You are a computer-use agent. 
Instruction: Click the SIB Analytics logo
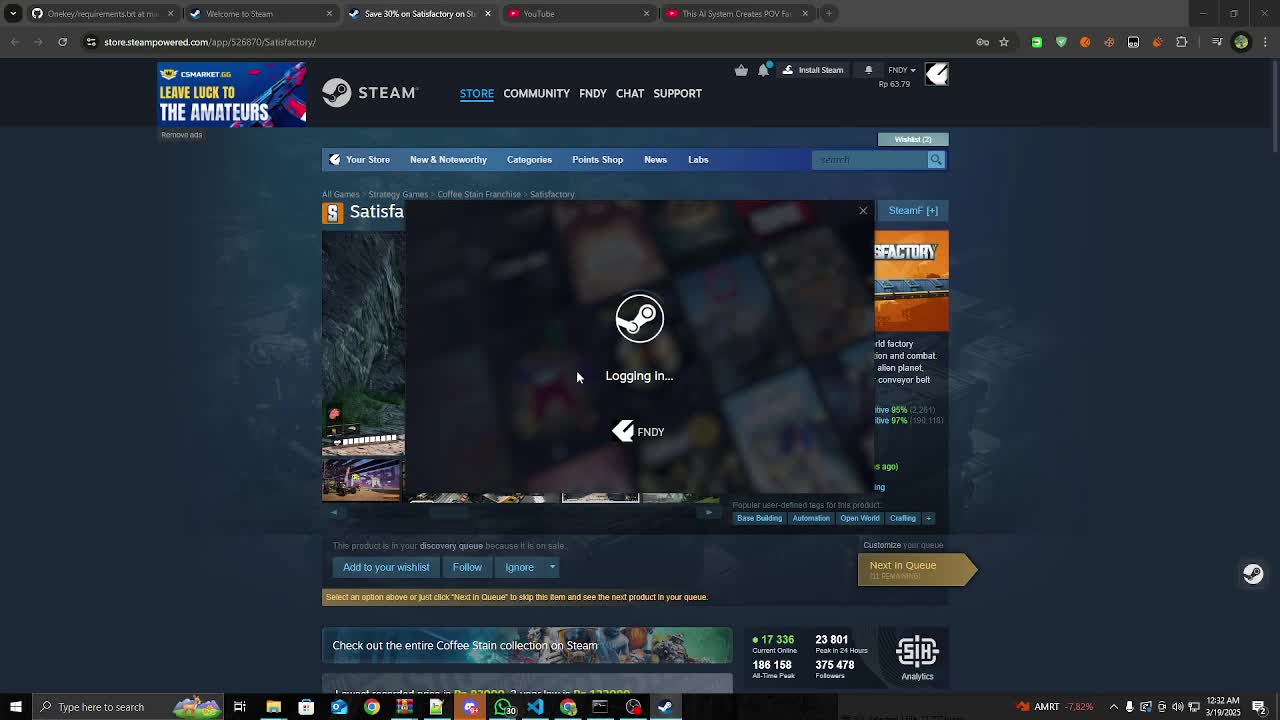(917, 650)
